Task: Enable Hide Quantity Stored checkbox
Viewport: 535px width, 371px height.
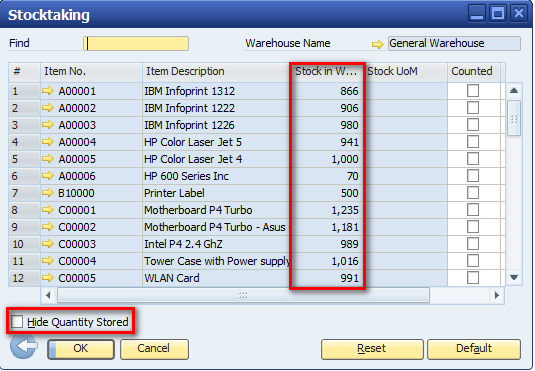Action: [x=17, y=322]
